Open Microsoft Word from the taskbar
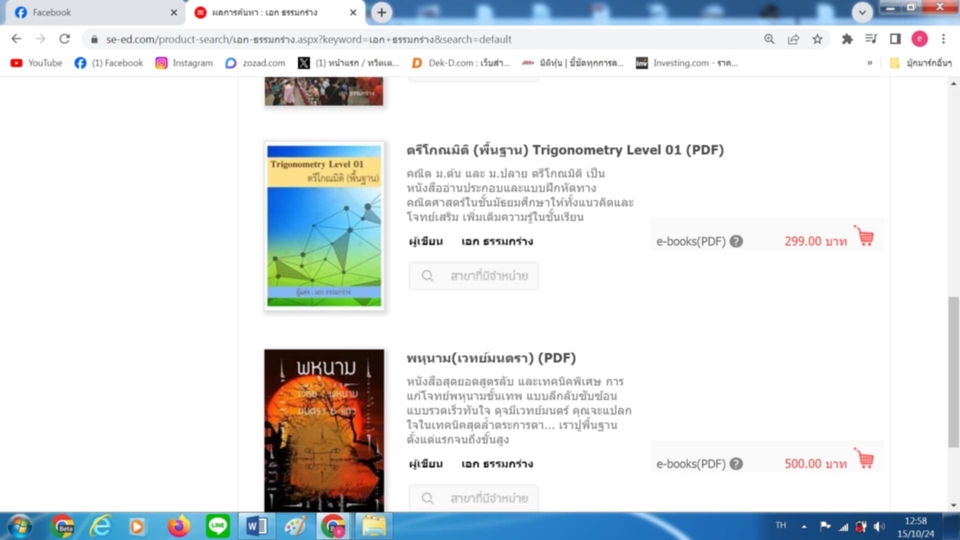Viewport: 960px width, 540px height. (255, 526)
